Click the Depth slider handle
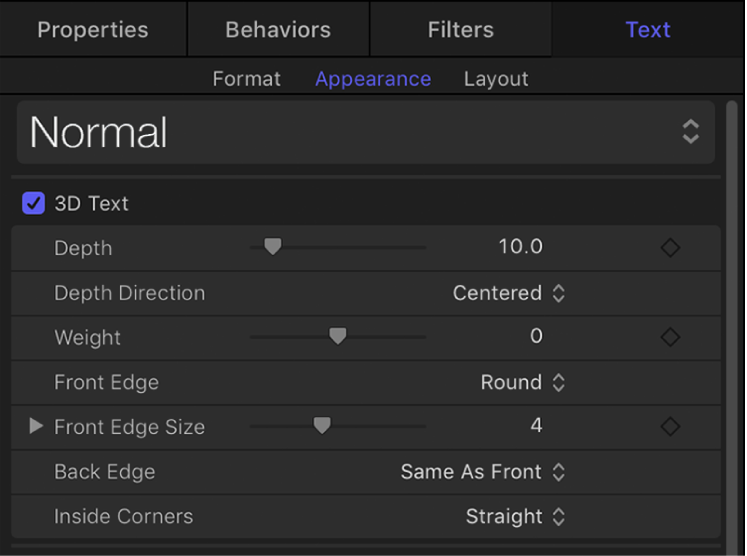The image size is (747, 556). coord(272,247)
